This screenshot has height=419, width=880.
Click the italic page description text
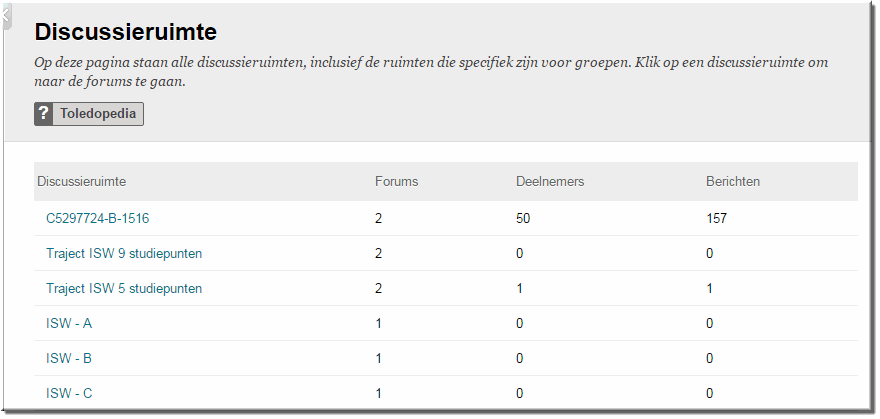click(431, 72)
